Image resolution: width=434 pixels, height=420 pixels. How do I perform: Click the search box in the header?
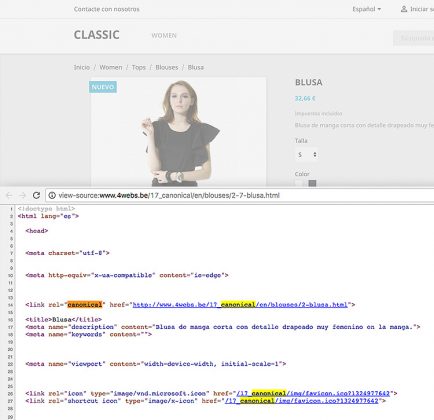(414, 38)
